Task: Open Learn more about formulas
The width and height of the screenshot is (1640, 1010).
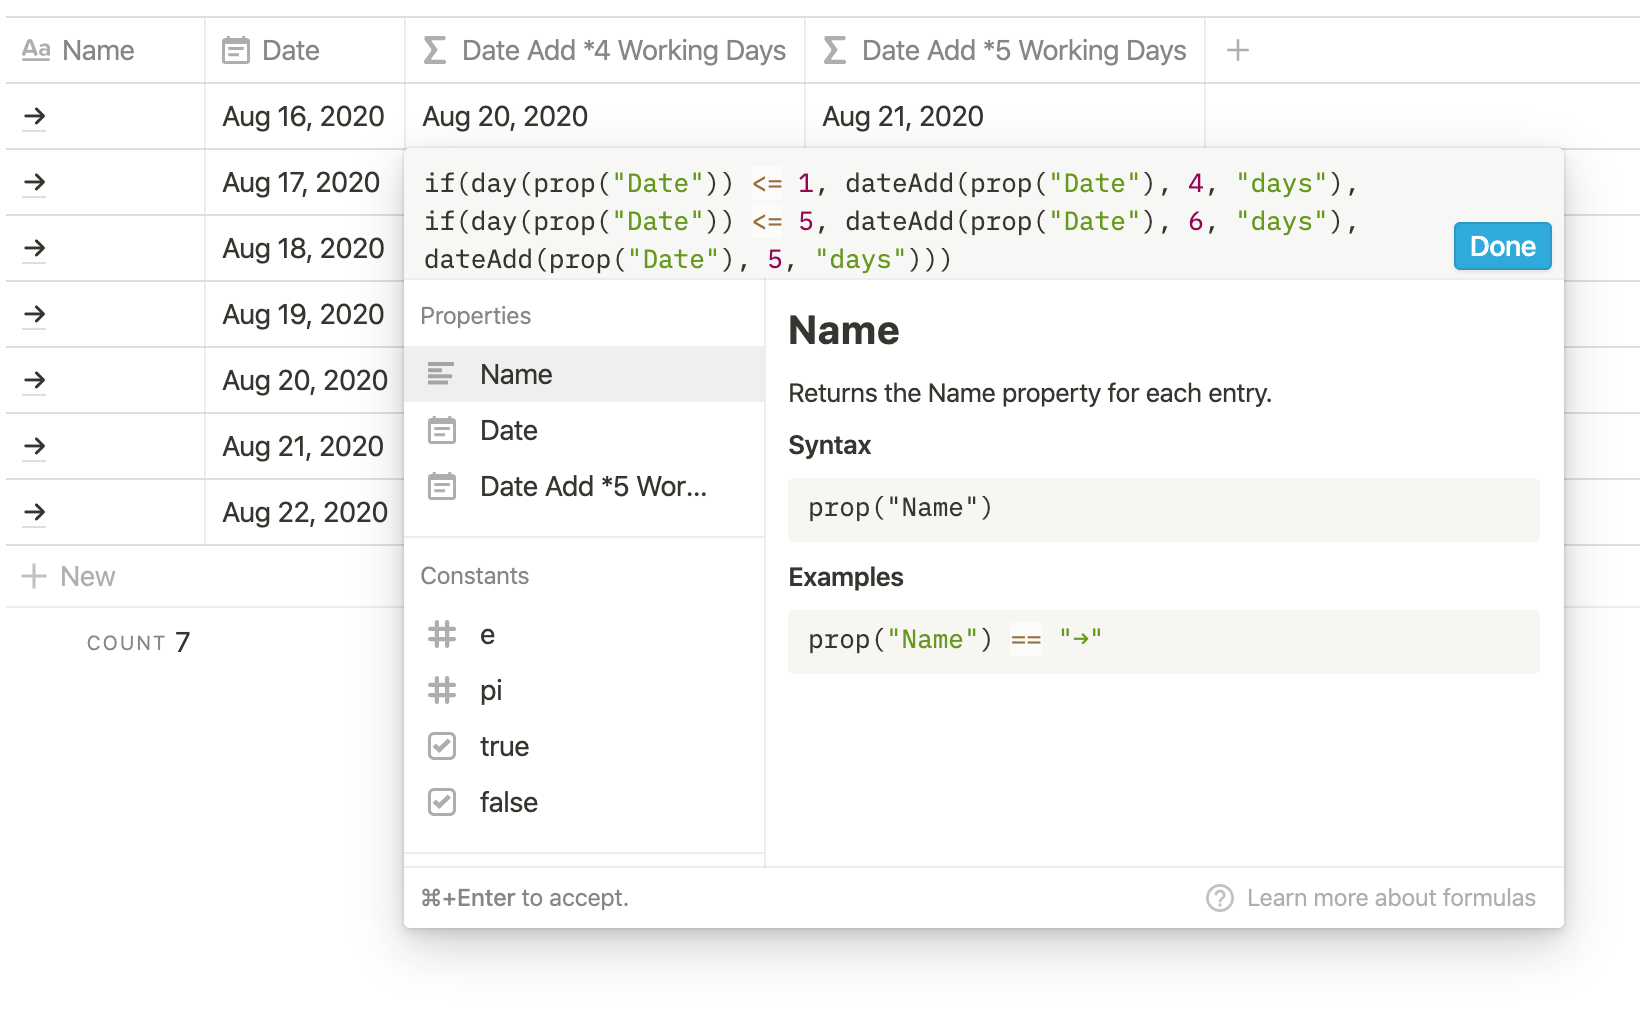Action: point(1391,898)
